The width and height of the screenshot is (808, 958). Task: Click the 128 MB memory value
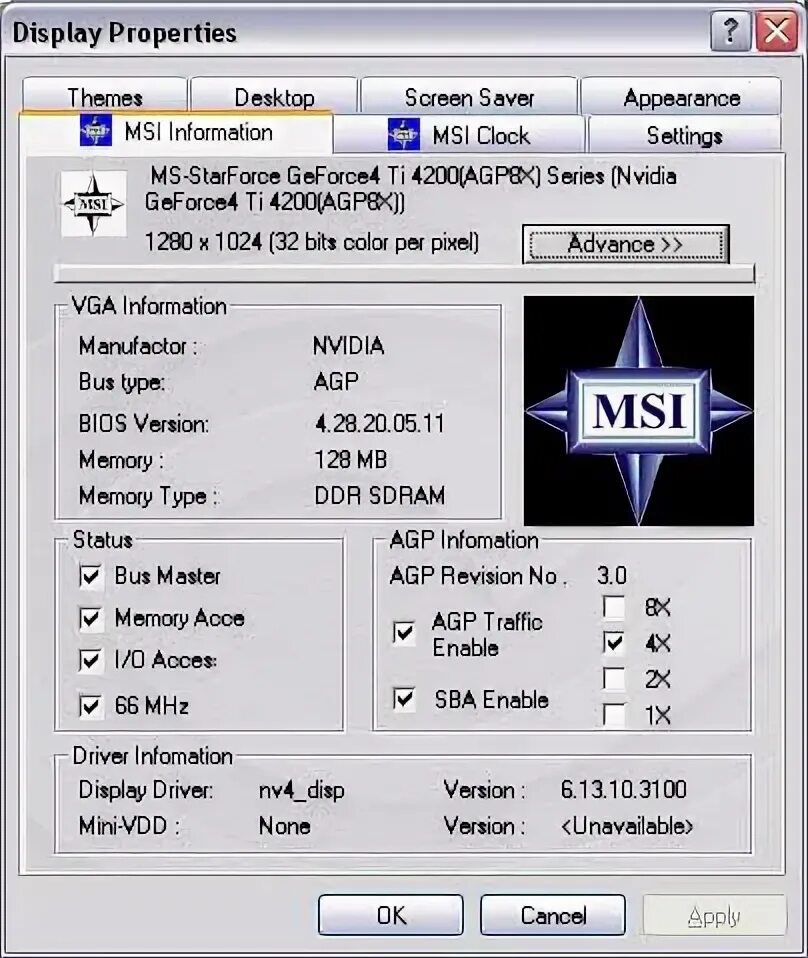[350, 459]
